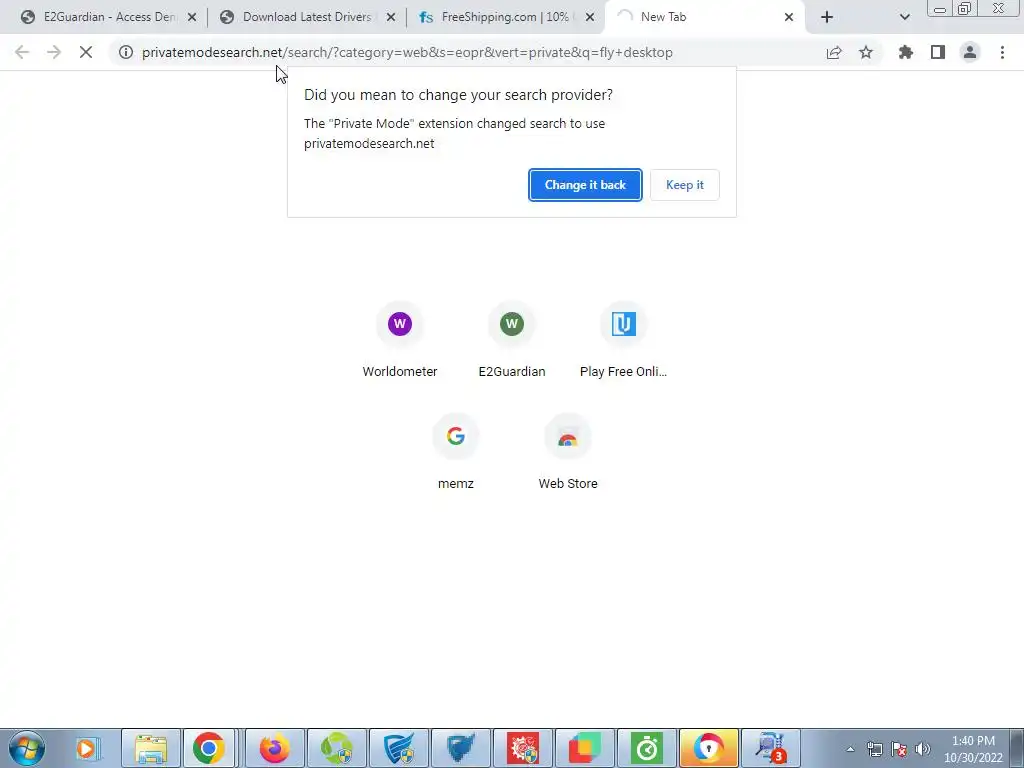
Task: Choose Keep it in the dialog
Action: tap(684, 185)
